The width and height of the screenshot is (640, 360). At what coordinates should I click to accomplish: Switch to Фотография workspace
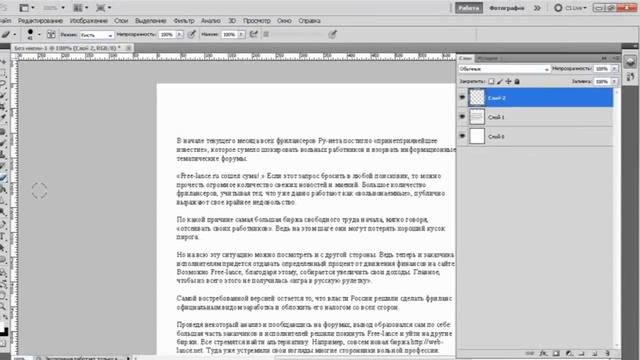(x=507, y=8)
